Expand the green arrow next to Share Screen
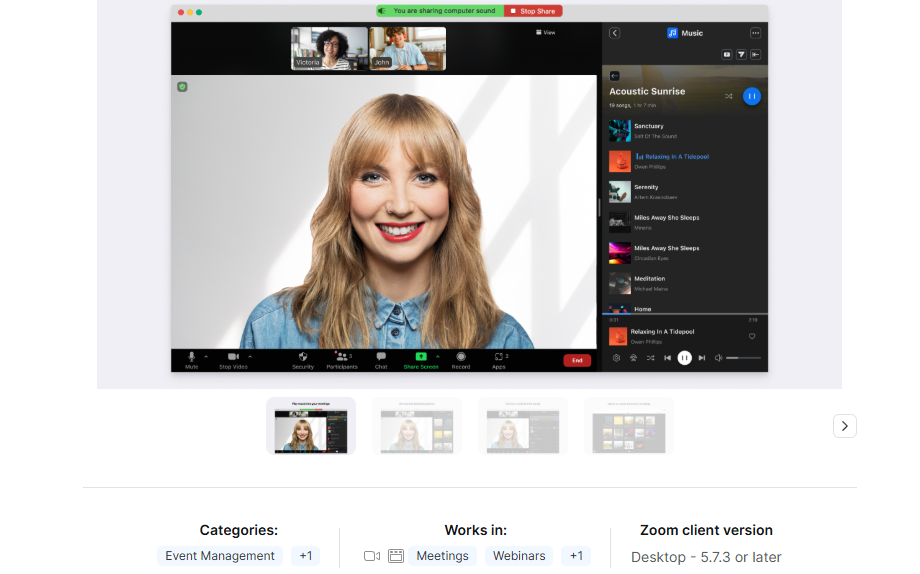The image size is (920, 574). [x=438, y=356]
